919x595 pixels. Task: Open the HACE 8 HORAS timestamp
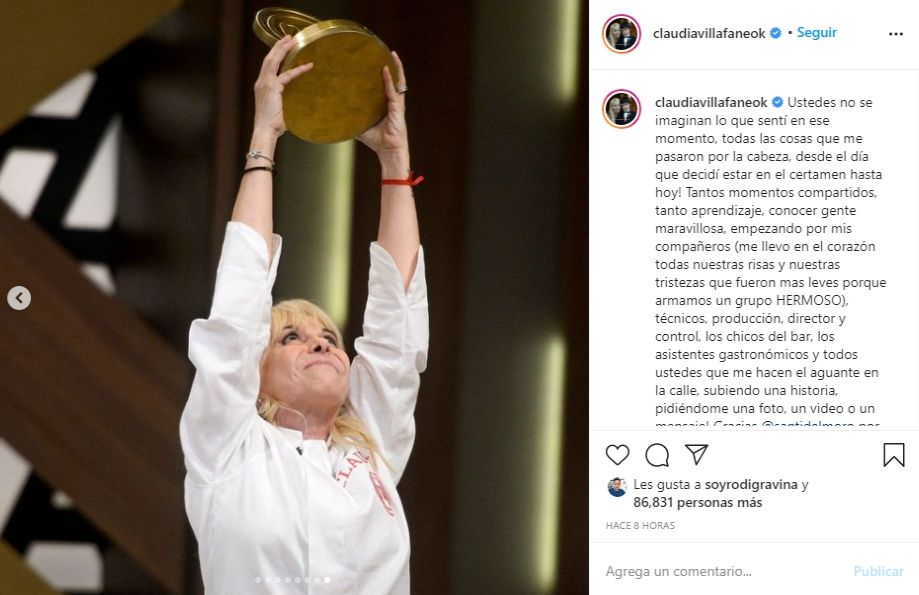[x=640, y=525]
